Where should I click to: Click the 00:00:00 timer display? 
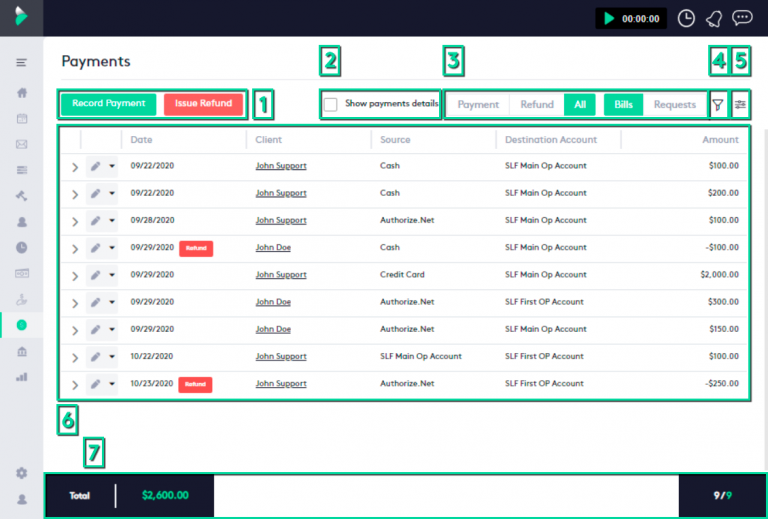point(641,19)
